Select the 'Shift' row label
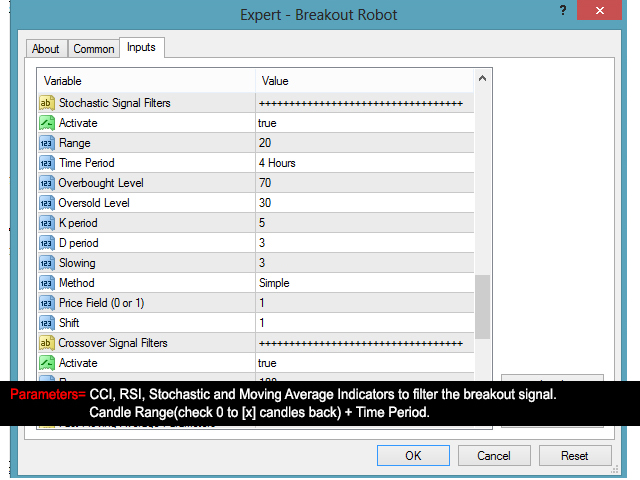Image resolution: width=640 pixels, height=480 pixels. click(x=69, y=323)
